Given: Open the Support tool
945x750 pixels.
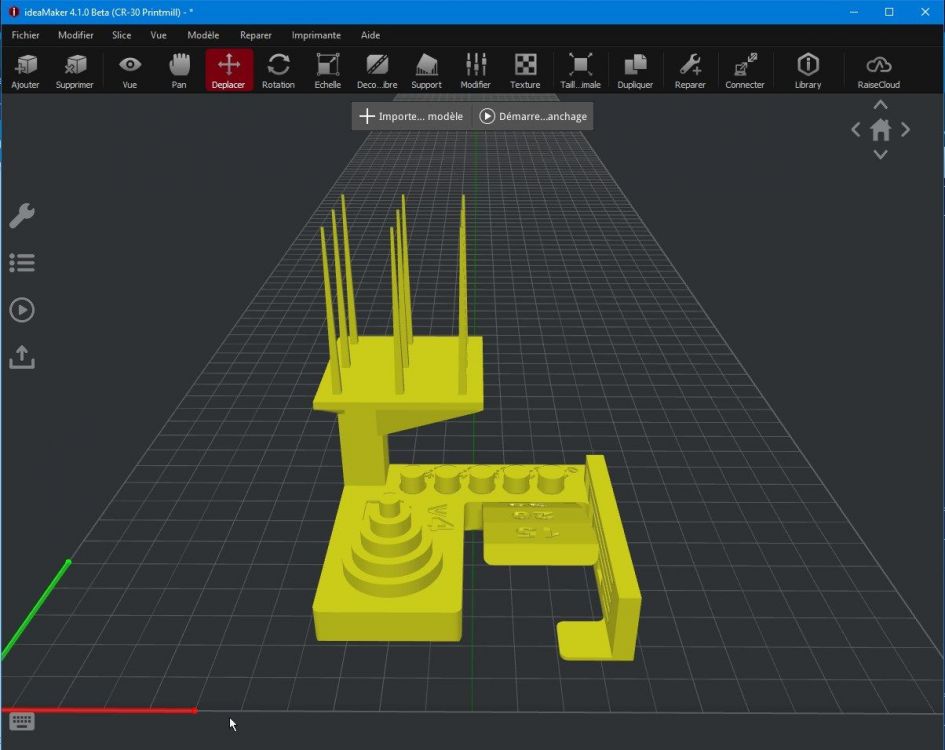Looking at the screenshot, I should pyautogui.click(x=426, y=70).
